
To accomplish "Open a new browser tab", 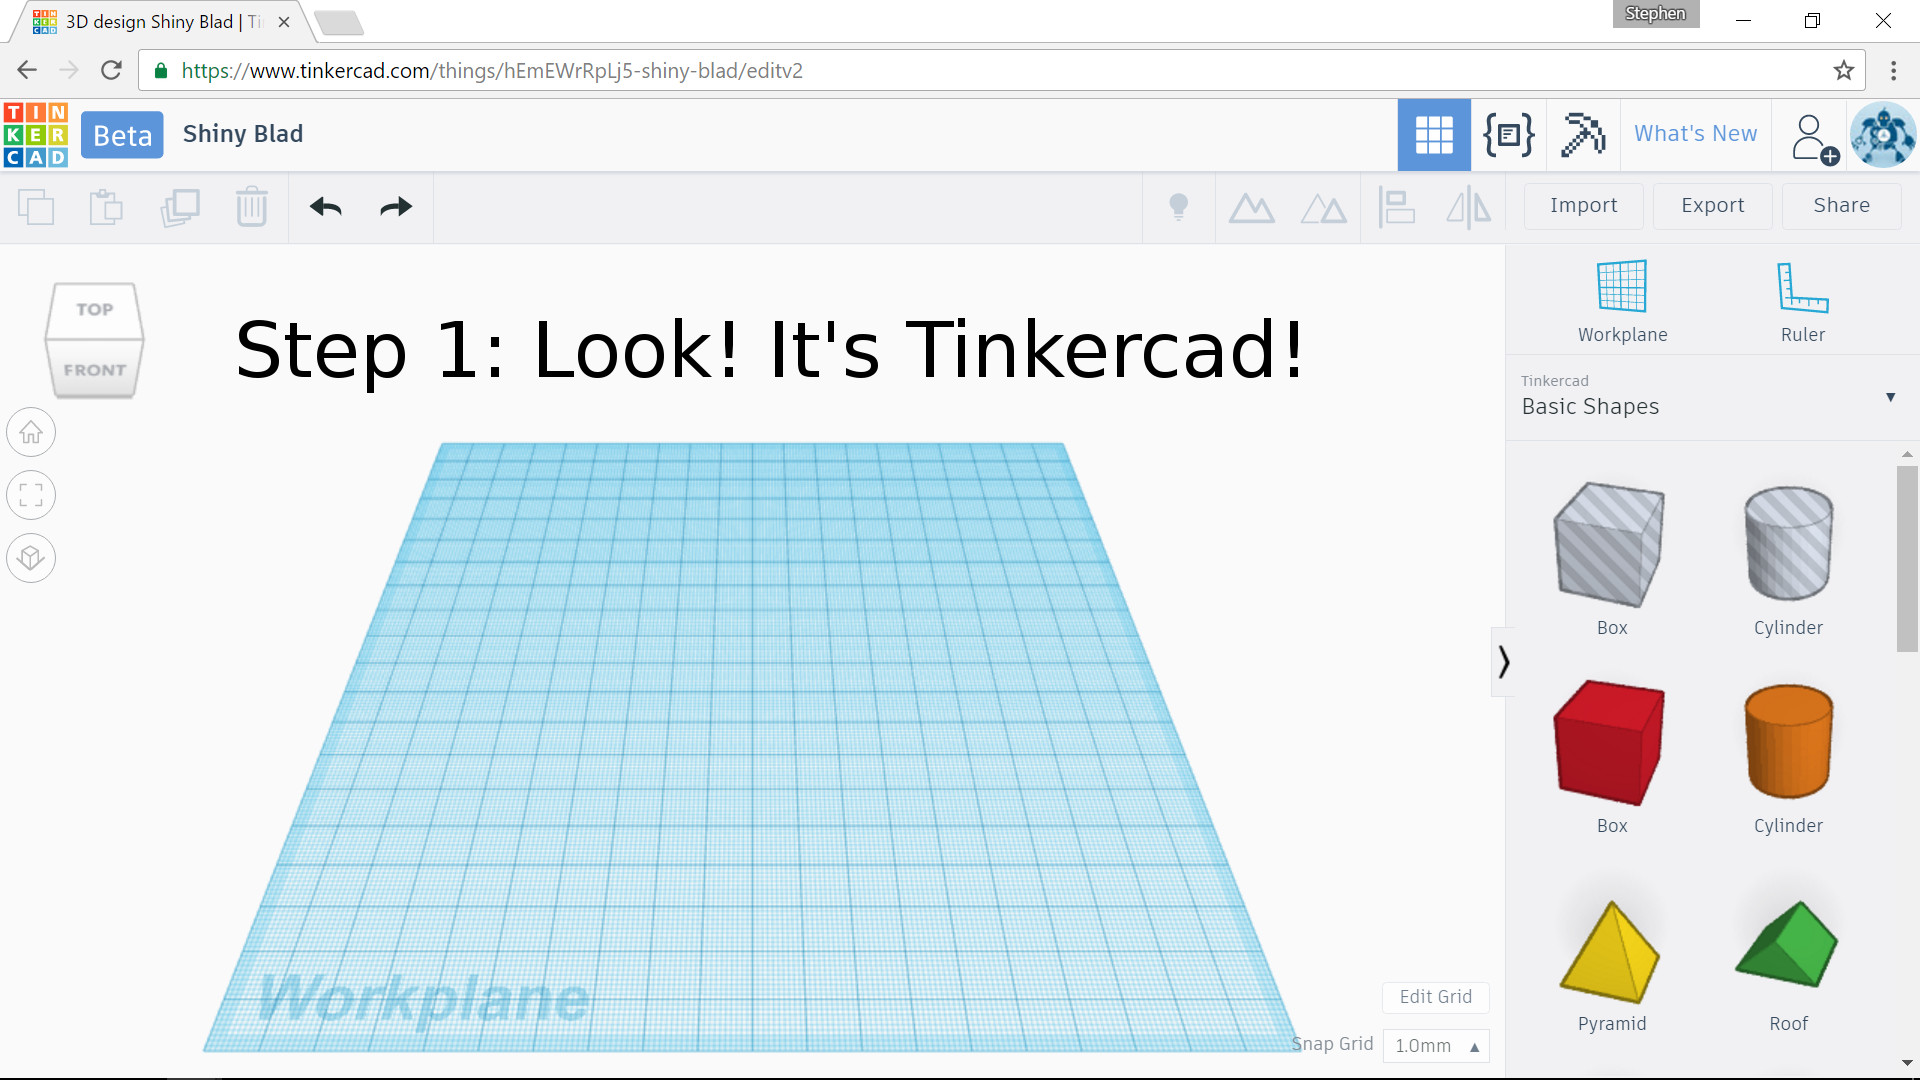I will coord(338,23).
